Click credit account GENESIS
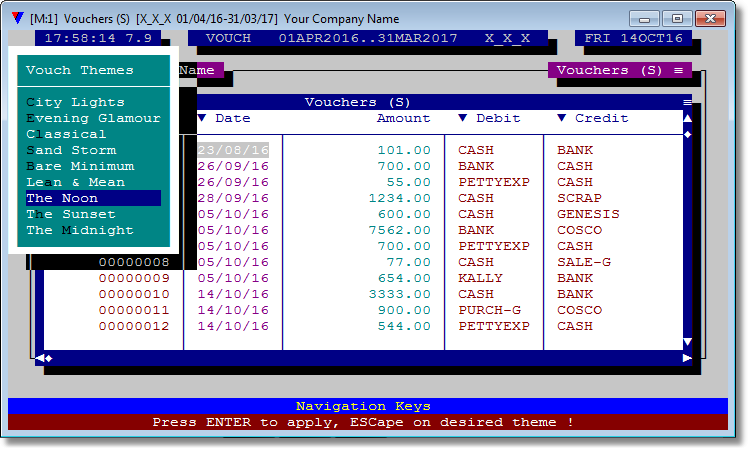This screenshot has width=748, height=450. (588, 214)
